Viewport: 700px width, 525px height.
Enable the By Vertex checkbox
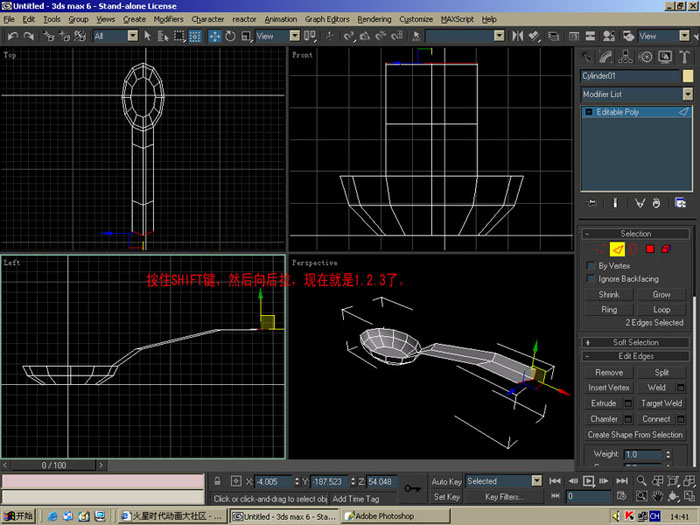tap(591, 266)
